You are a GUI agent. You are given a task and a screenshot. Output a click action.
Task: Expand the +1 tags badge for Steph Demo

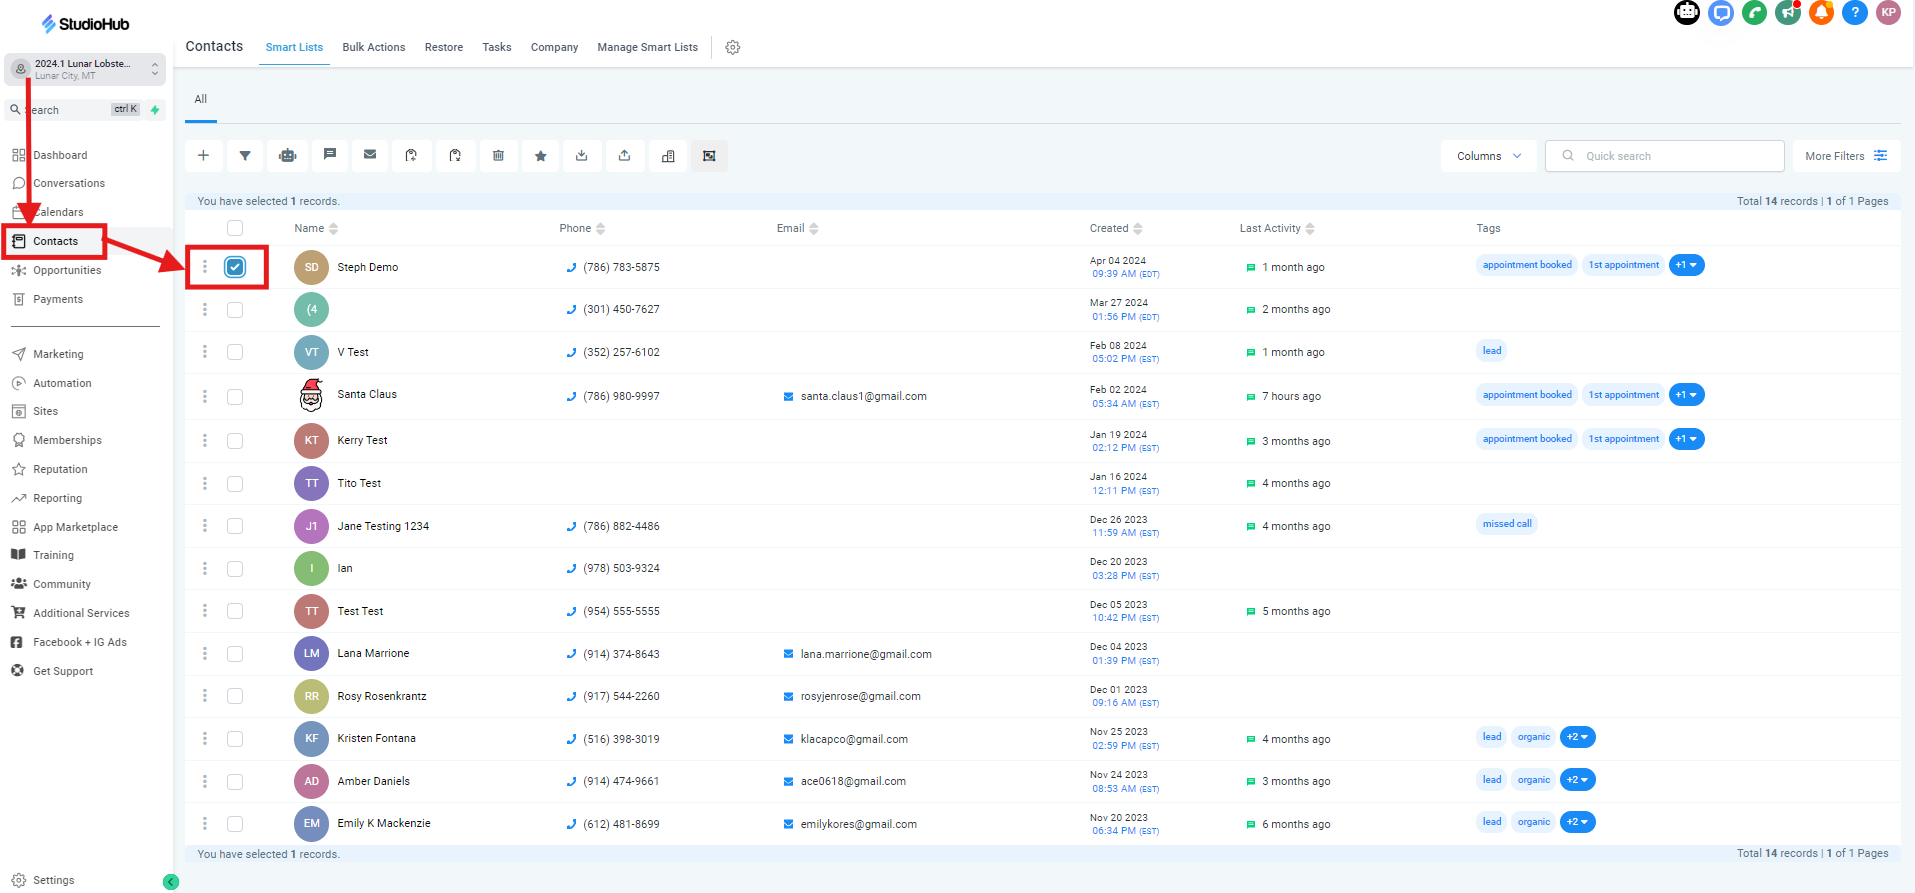click(x=1686, y=265)
